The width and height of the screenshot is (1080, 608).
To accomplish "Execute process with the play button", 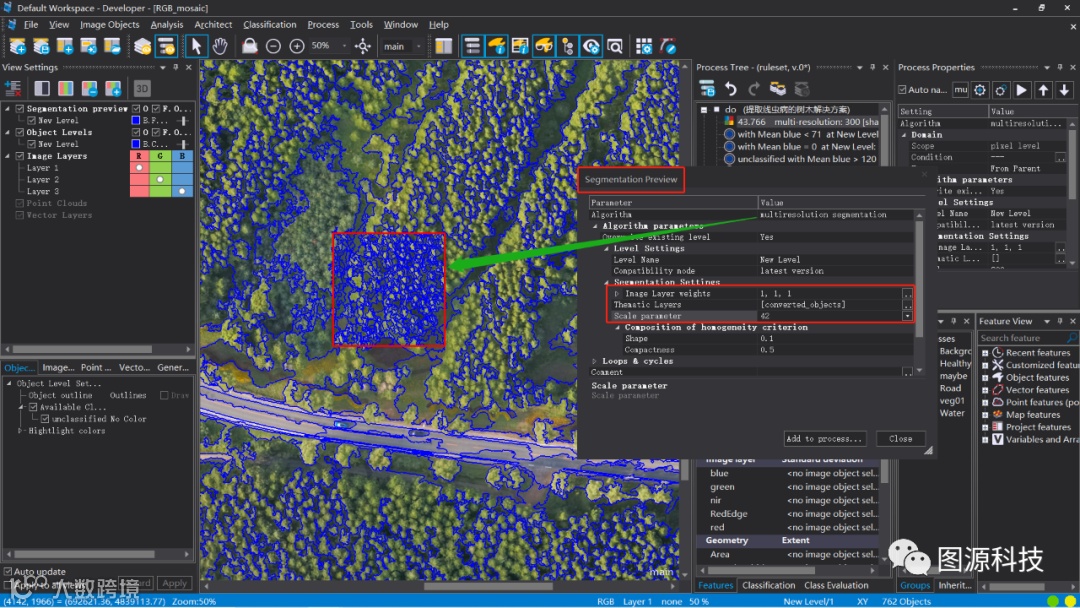I will click(x=1023, y=90).
